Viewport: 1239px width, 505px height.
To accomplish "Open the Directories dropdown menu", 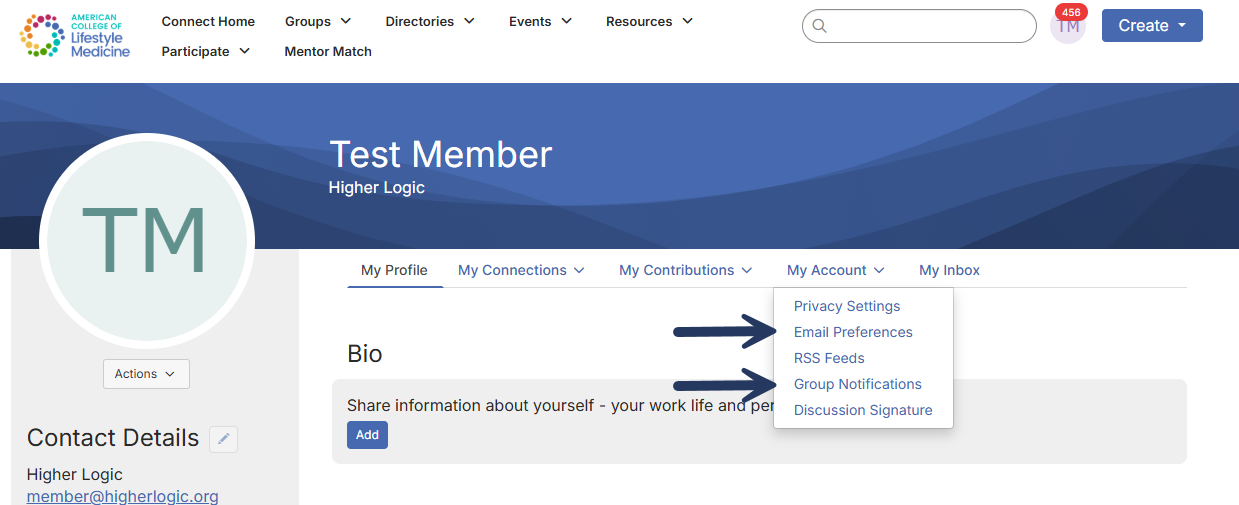I will tap(430, 21).
